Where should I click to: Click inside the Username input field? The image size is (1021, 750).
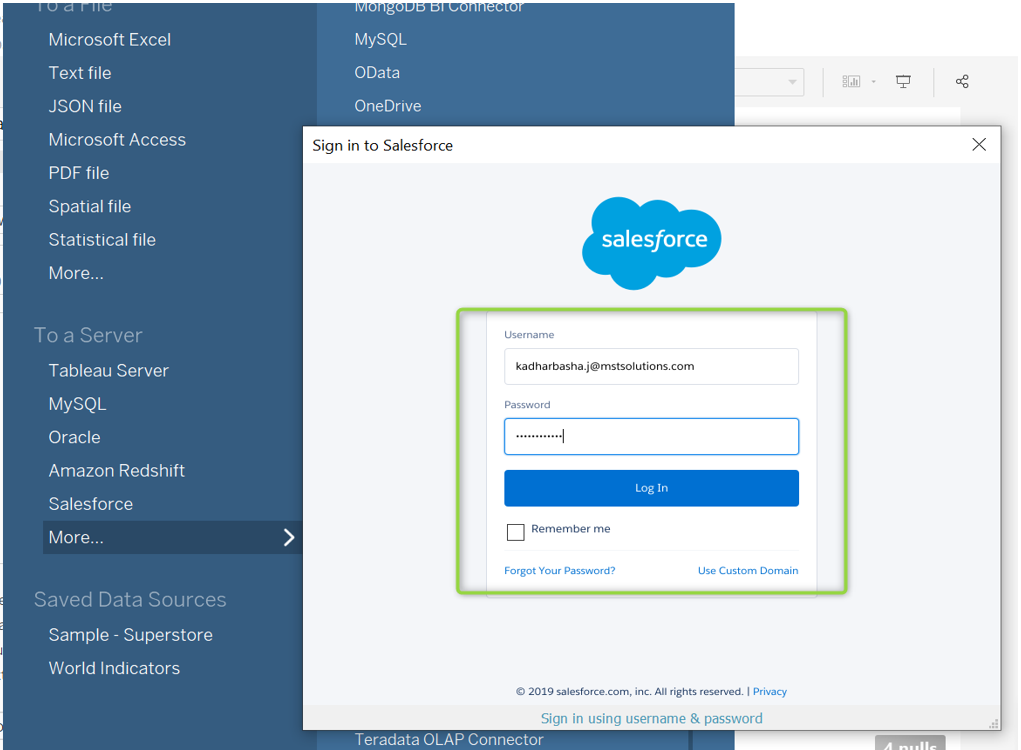click(651, 366)
